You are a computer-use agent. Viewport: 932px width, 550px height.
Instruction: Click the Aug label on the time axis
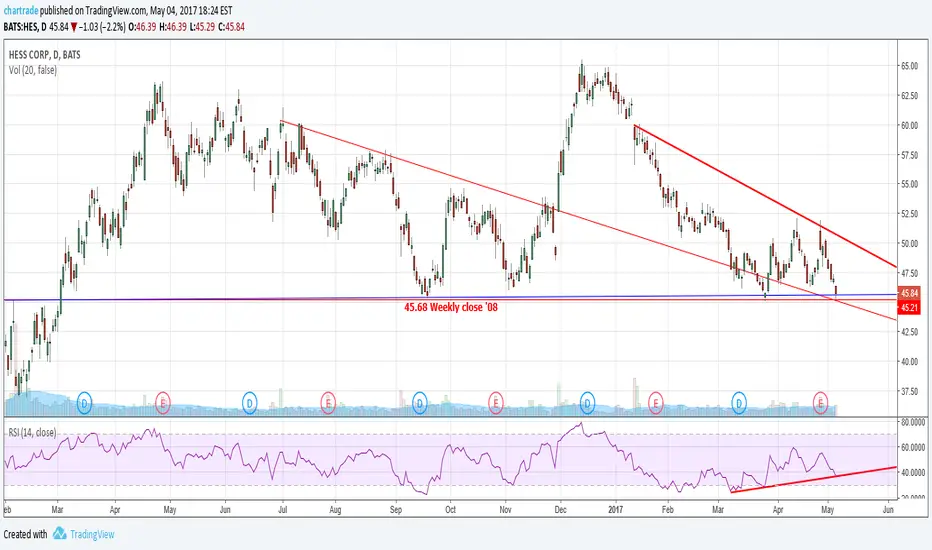pos(335,510)
